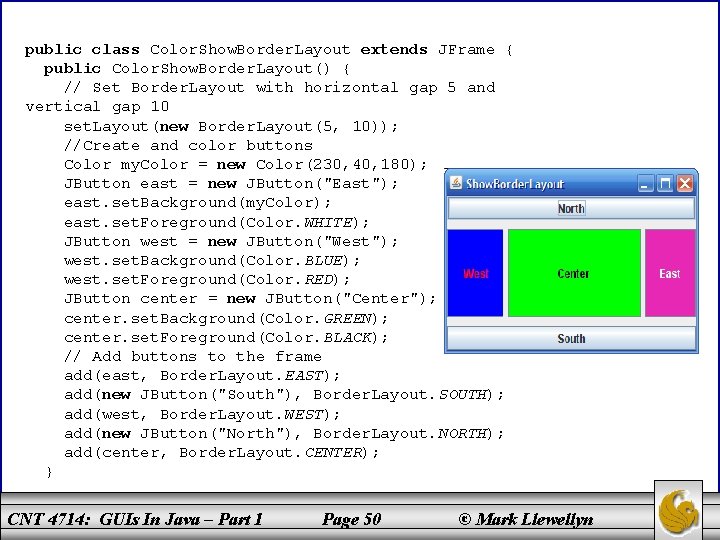The image size is (720, 540).
Task: Click the 'public ColorShowBorderLayout() {' constructor line
Action: coord(197,69)
